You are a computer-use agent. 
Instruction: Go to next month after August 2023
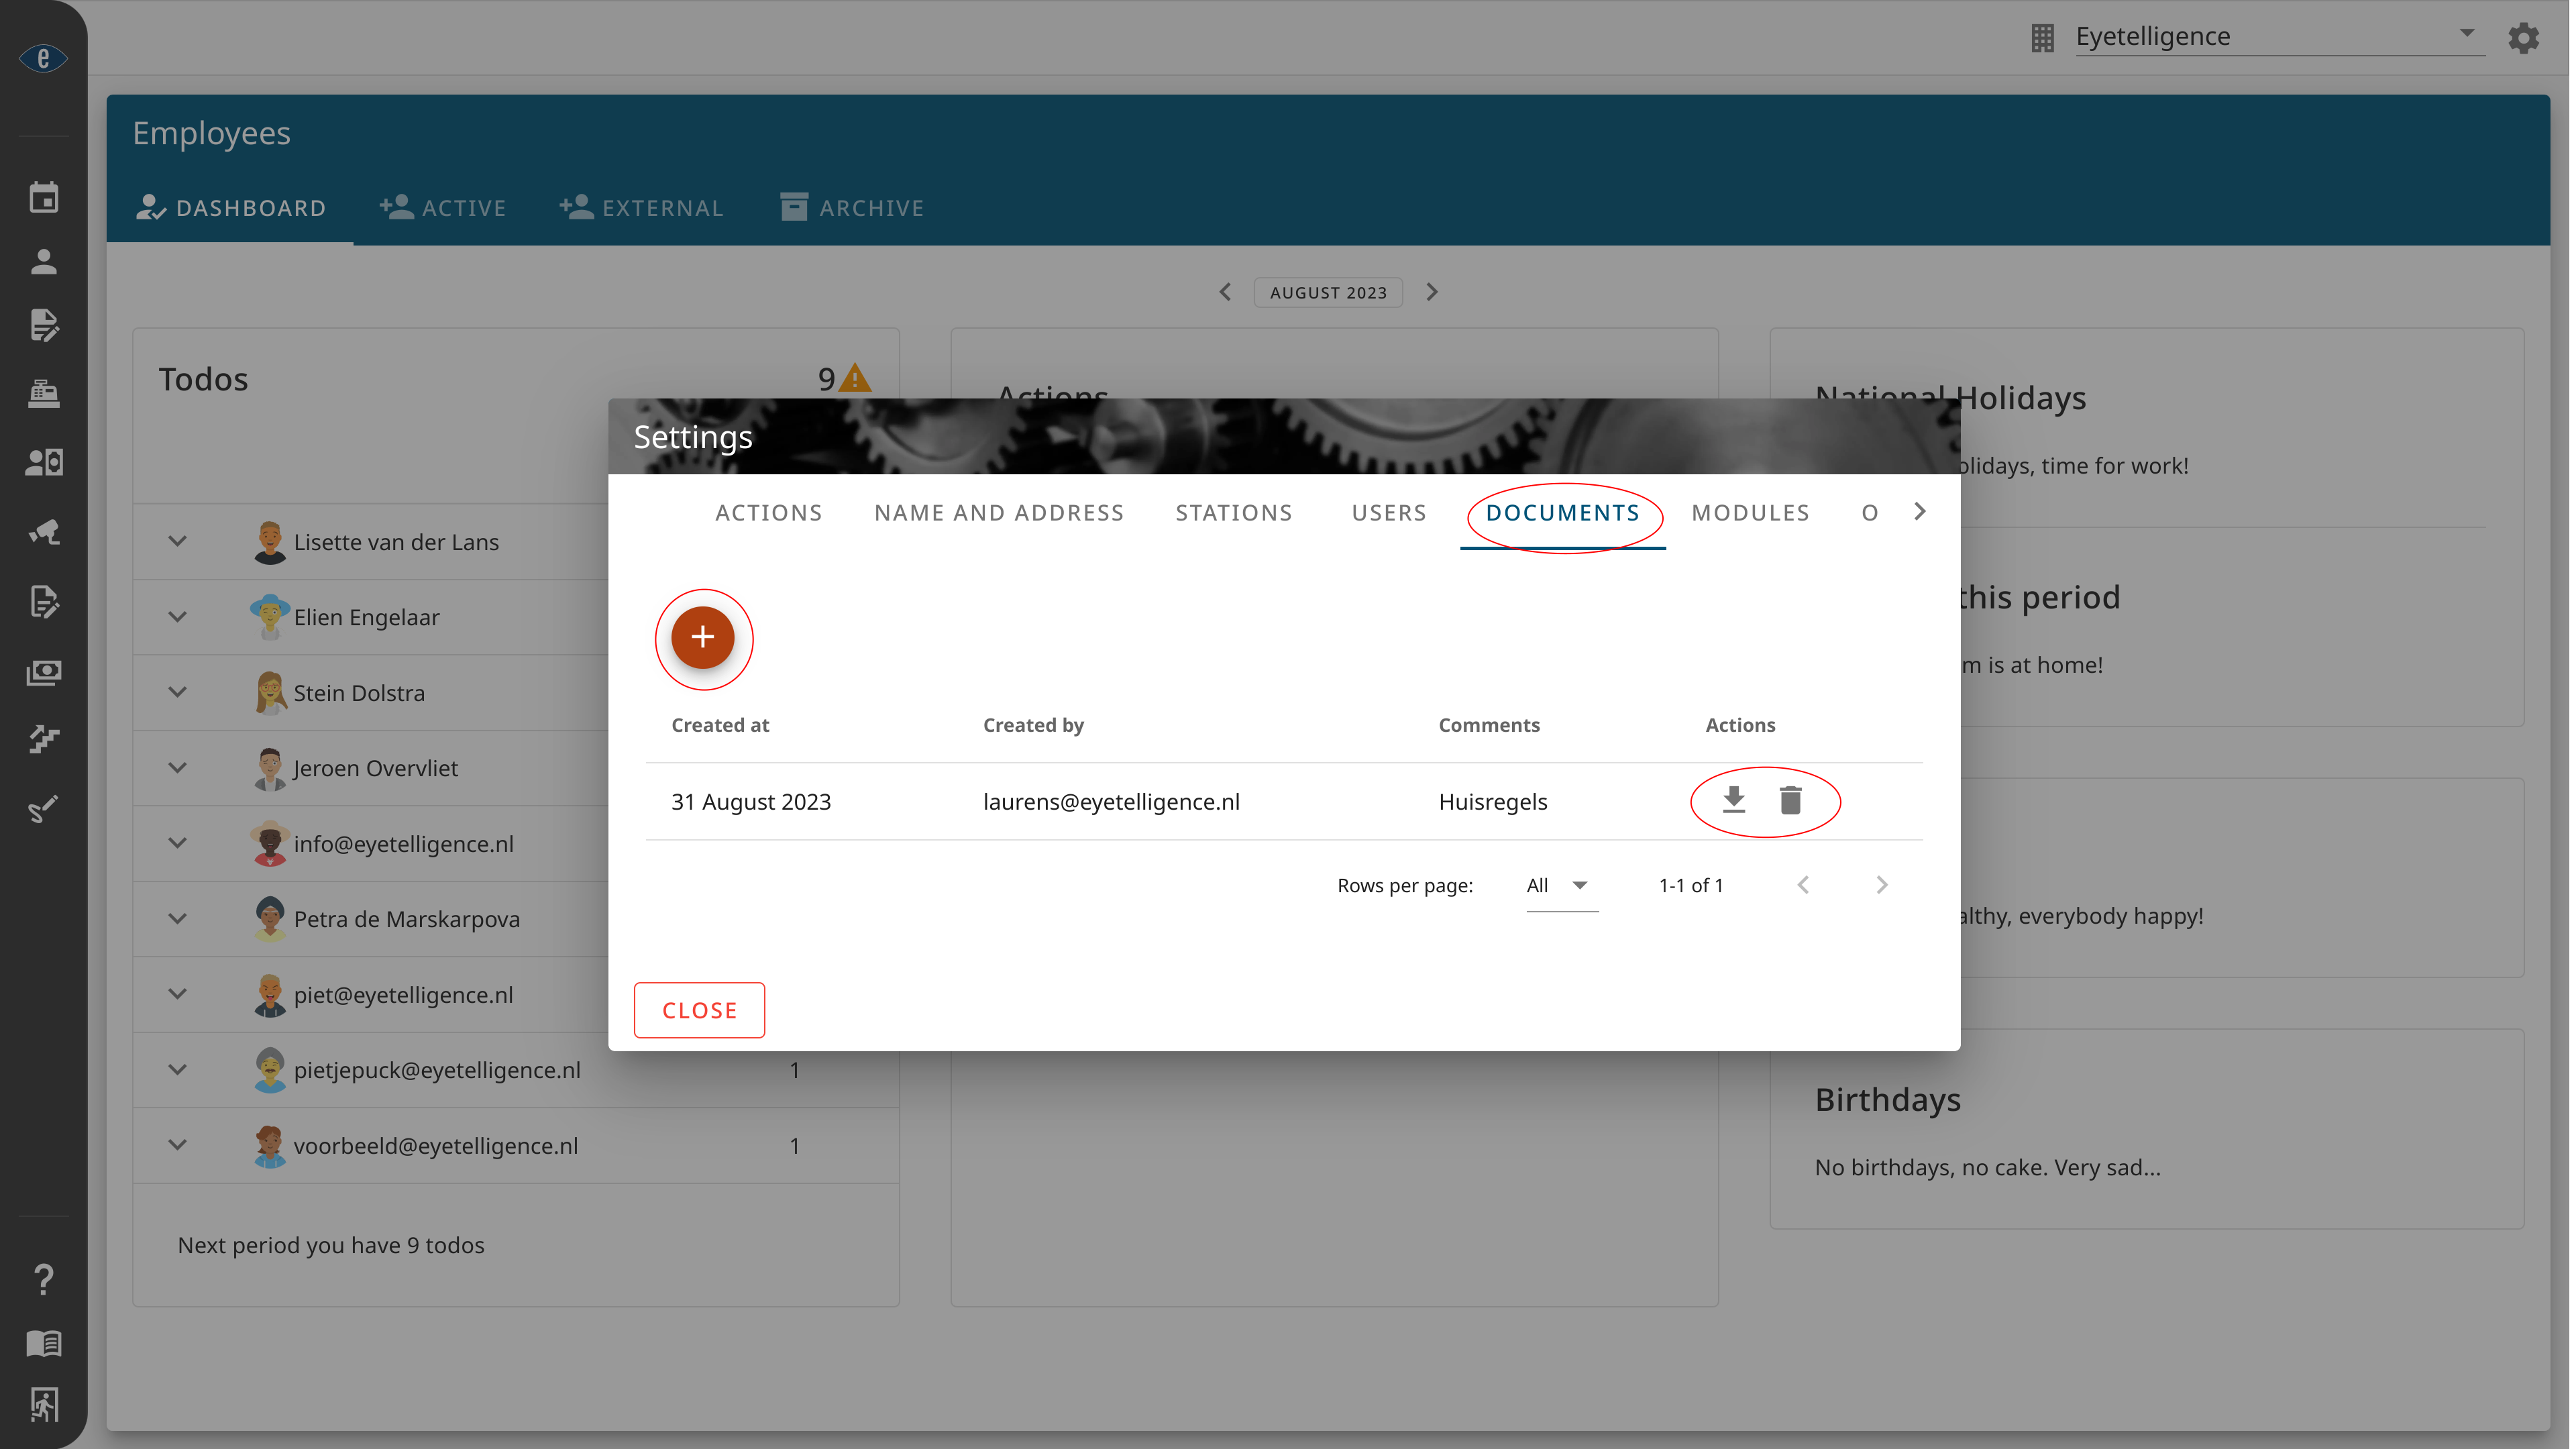[x=1432, y=292]
